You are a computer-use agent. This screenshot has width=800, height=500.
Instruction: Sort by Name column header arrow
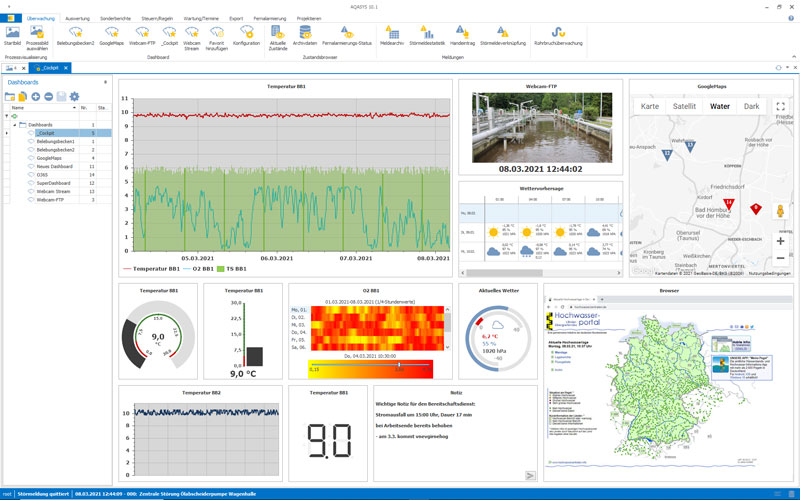click(74, 108)
